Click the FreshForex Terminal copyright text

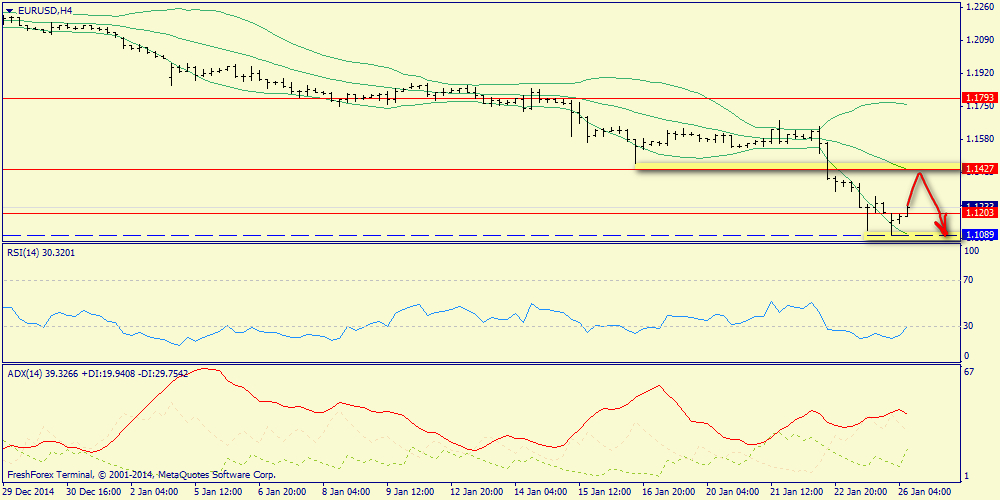(140, 475)
